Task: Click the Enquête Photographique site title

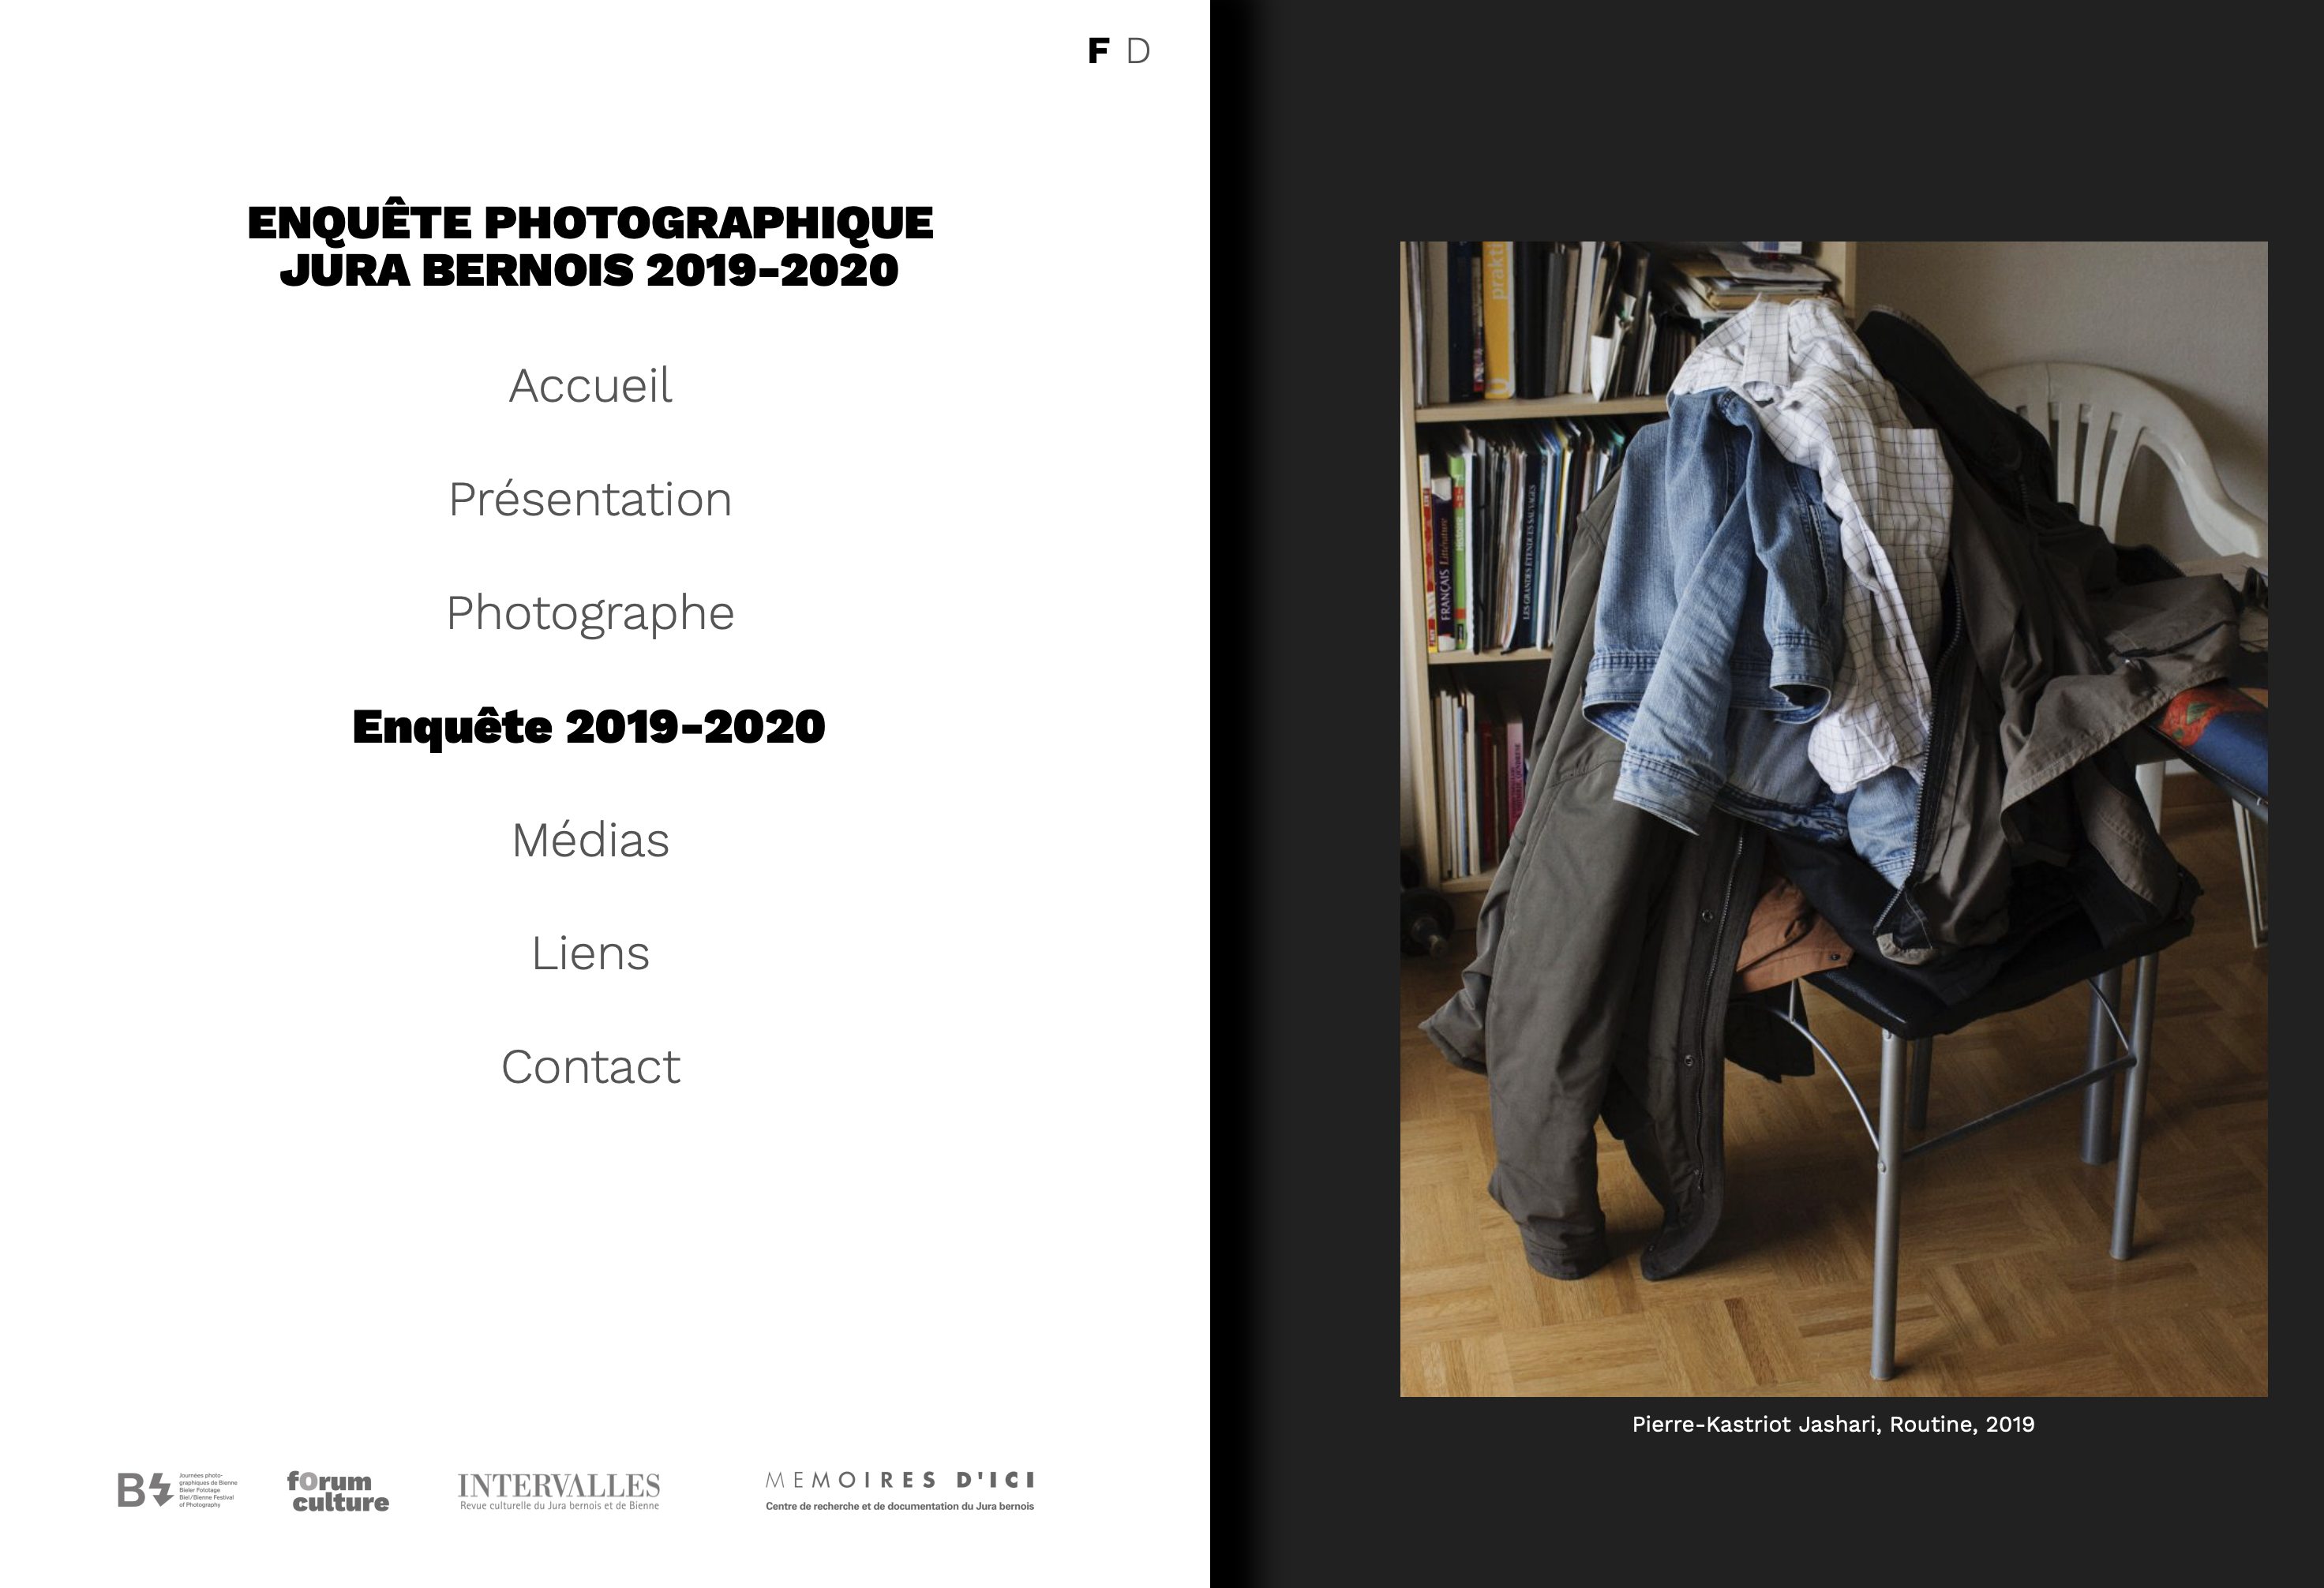Action: click(590, 223)
